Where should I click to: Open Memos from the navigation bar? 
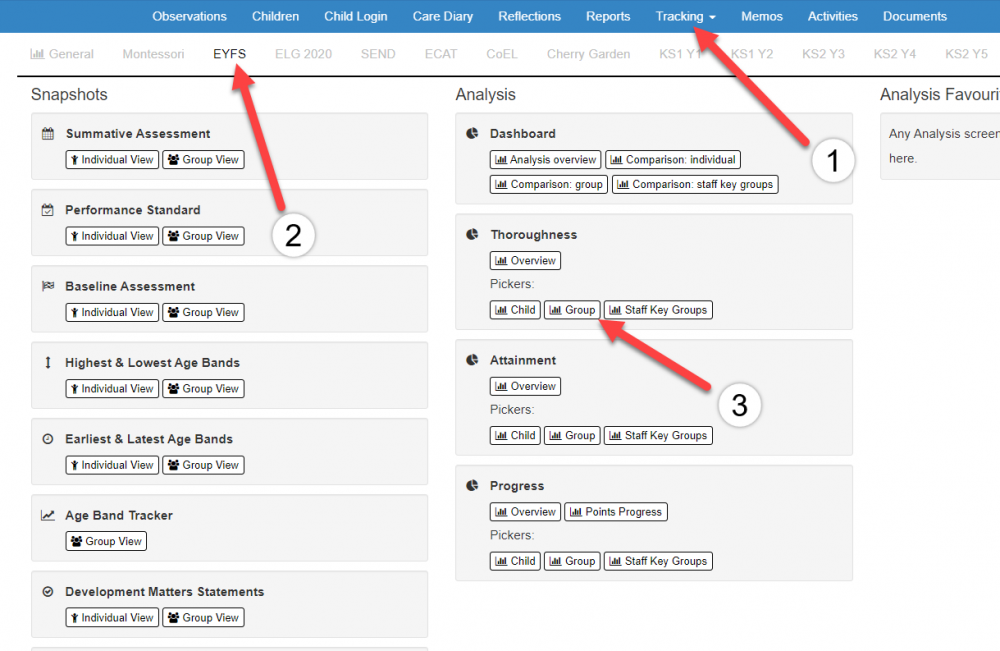tap(761, 17)
